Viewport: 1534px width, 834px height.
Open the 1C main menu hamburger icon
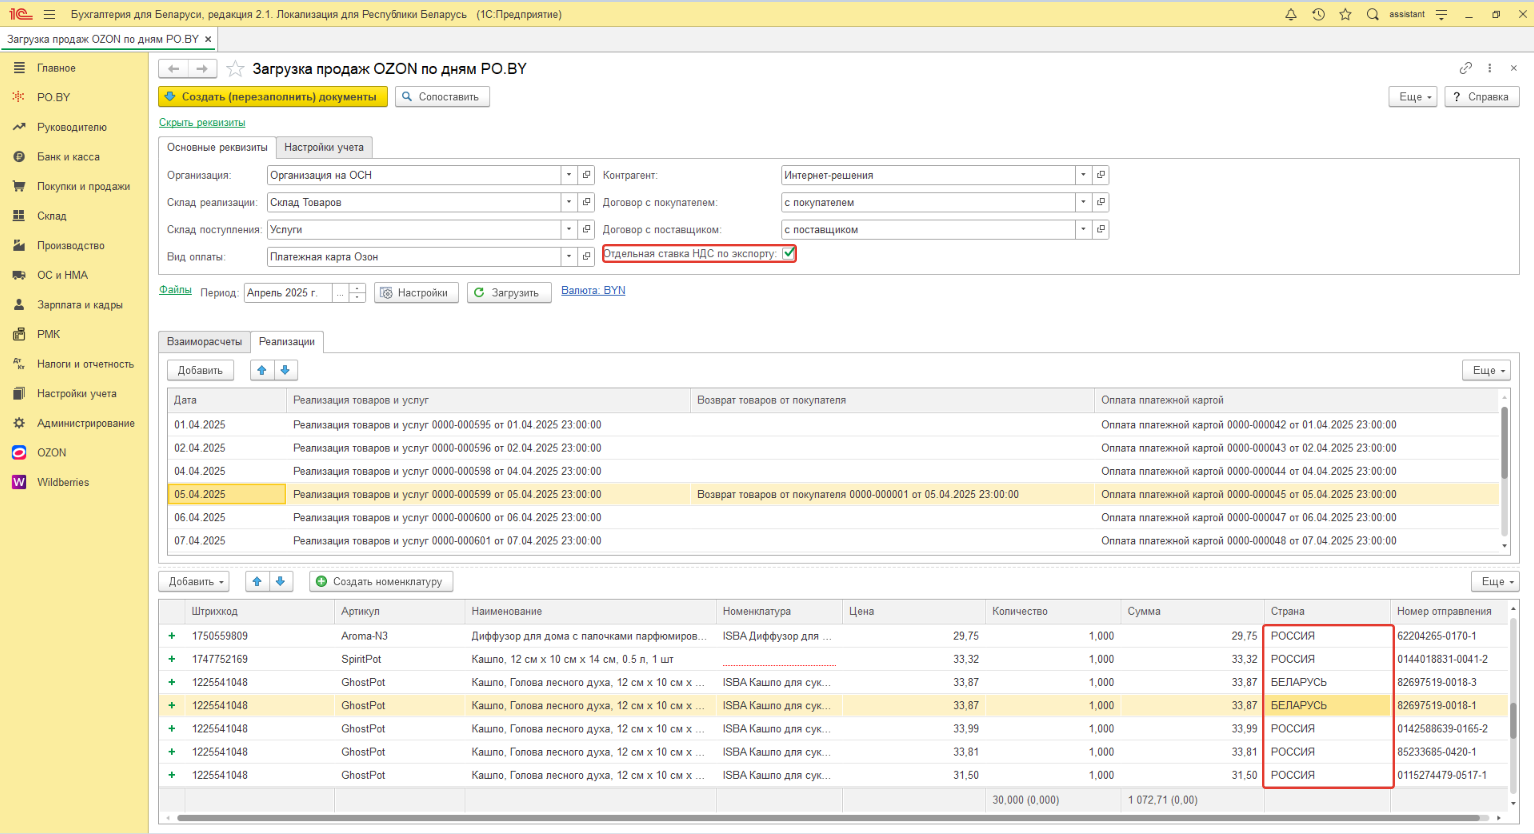[49, 14]
